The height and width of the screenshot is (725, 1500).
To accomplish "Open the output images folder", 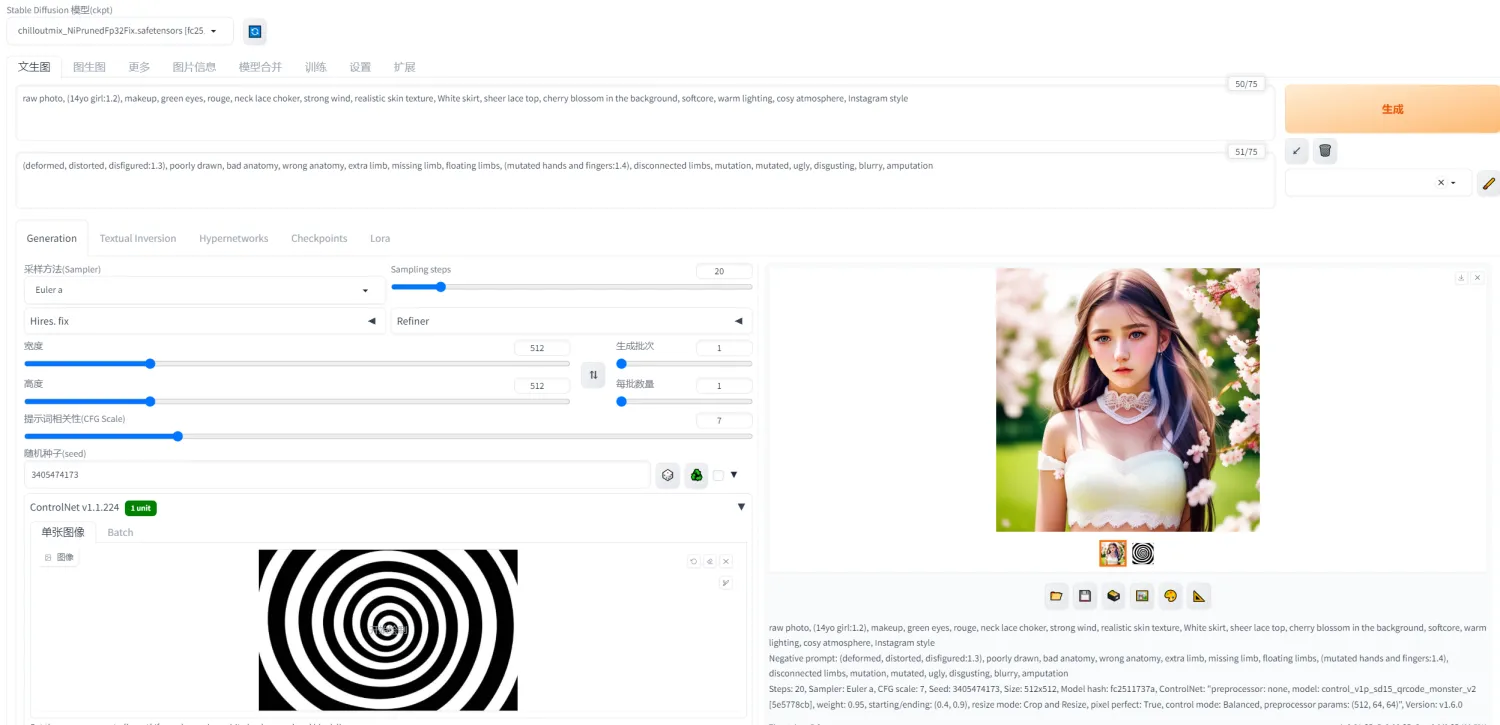I will [1056, 597].
